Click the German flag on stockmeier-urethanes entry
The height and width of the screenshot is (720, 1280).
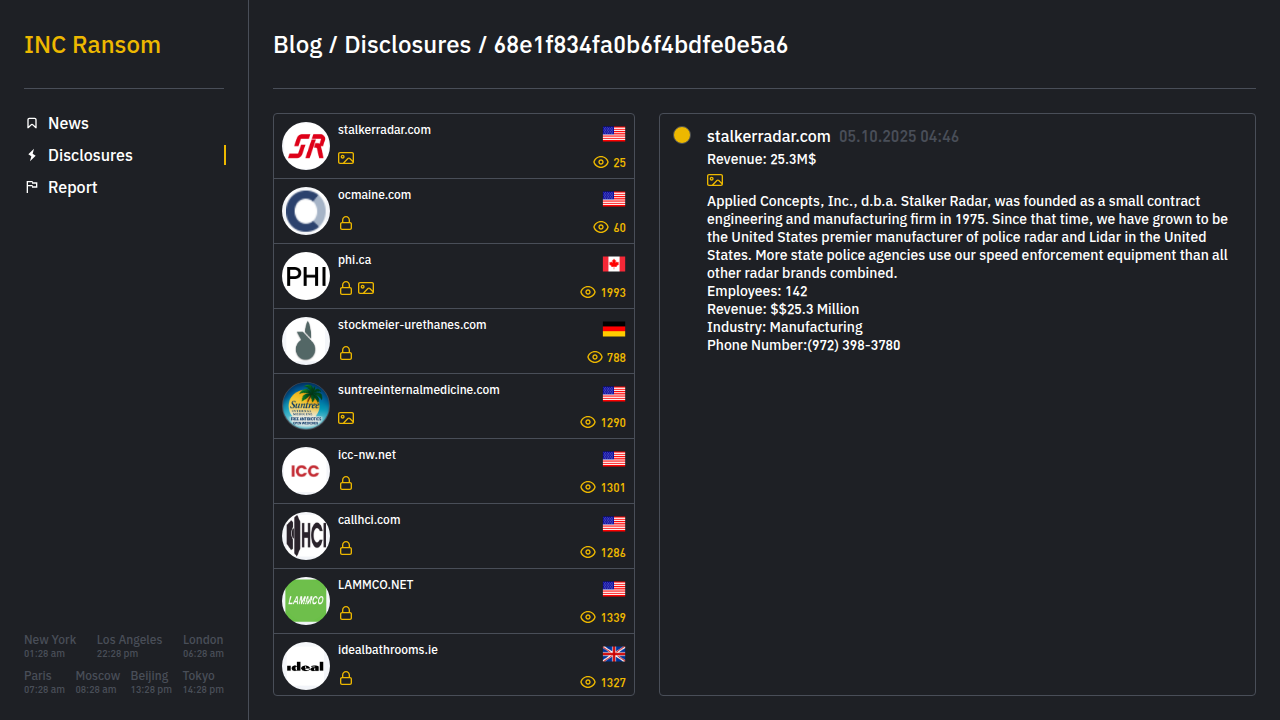point(614,329)
